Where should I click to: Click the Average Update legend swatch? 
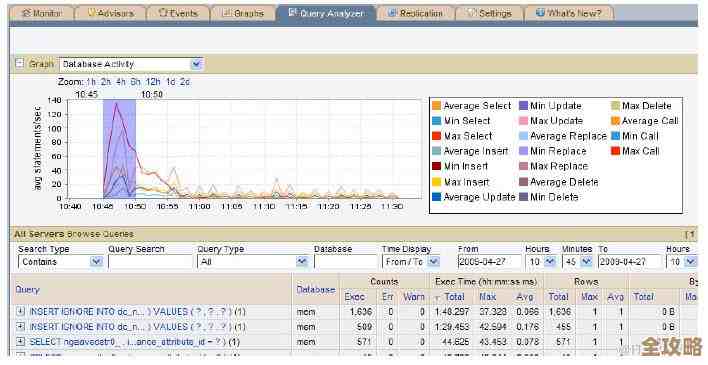pos(436,197)
